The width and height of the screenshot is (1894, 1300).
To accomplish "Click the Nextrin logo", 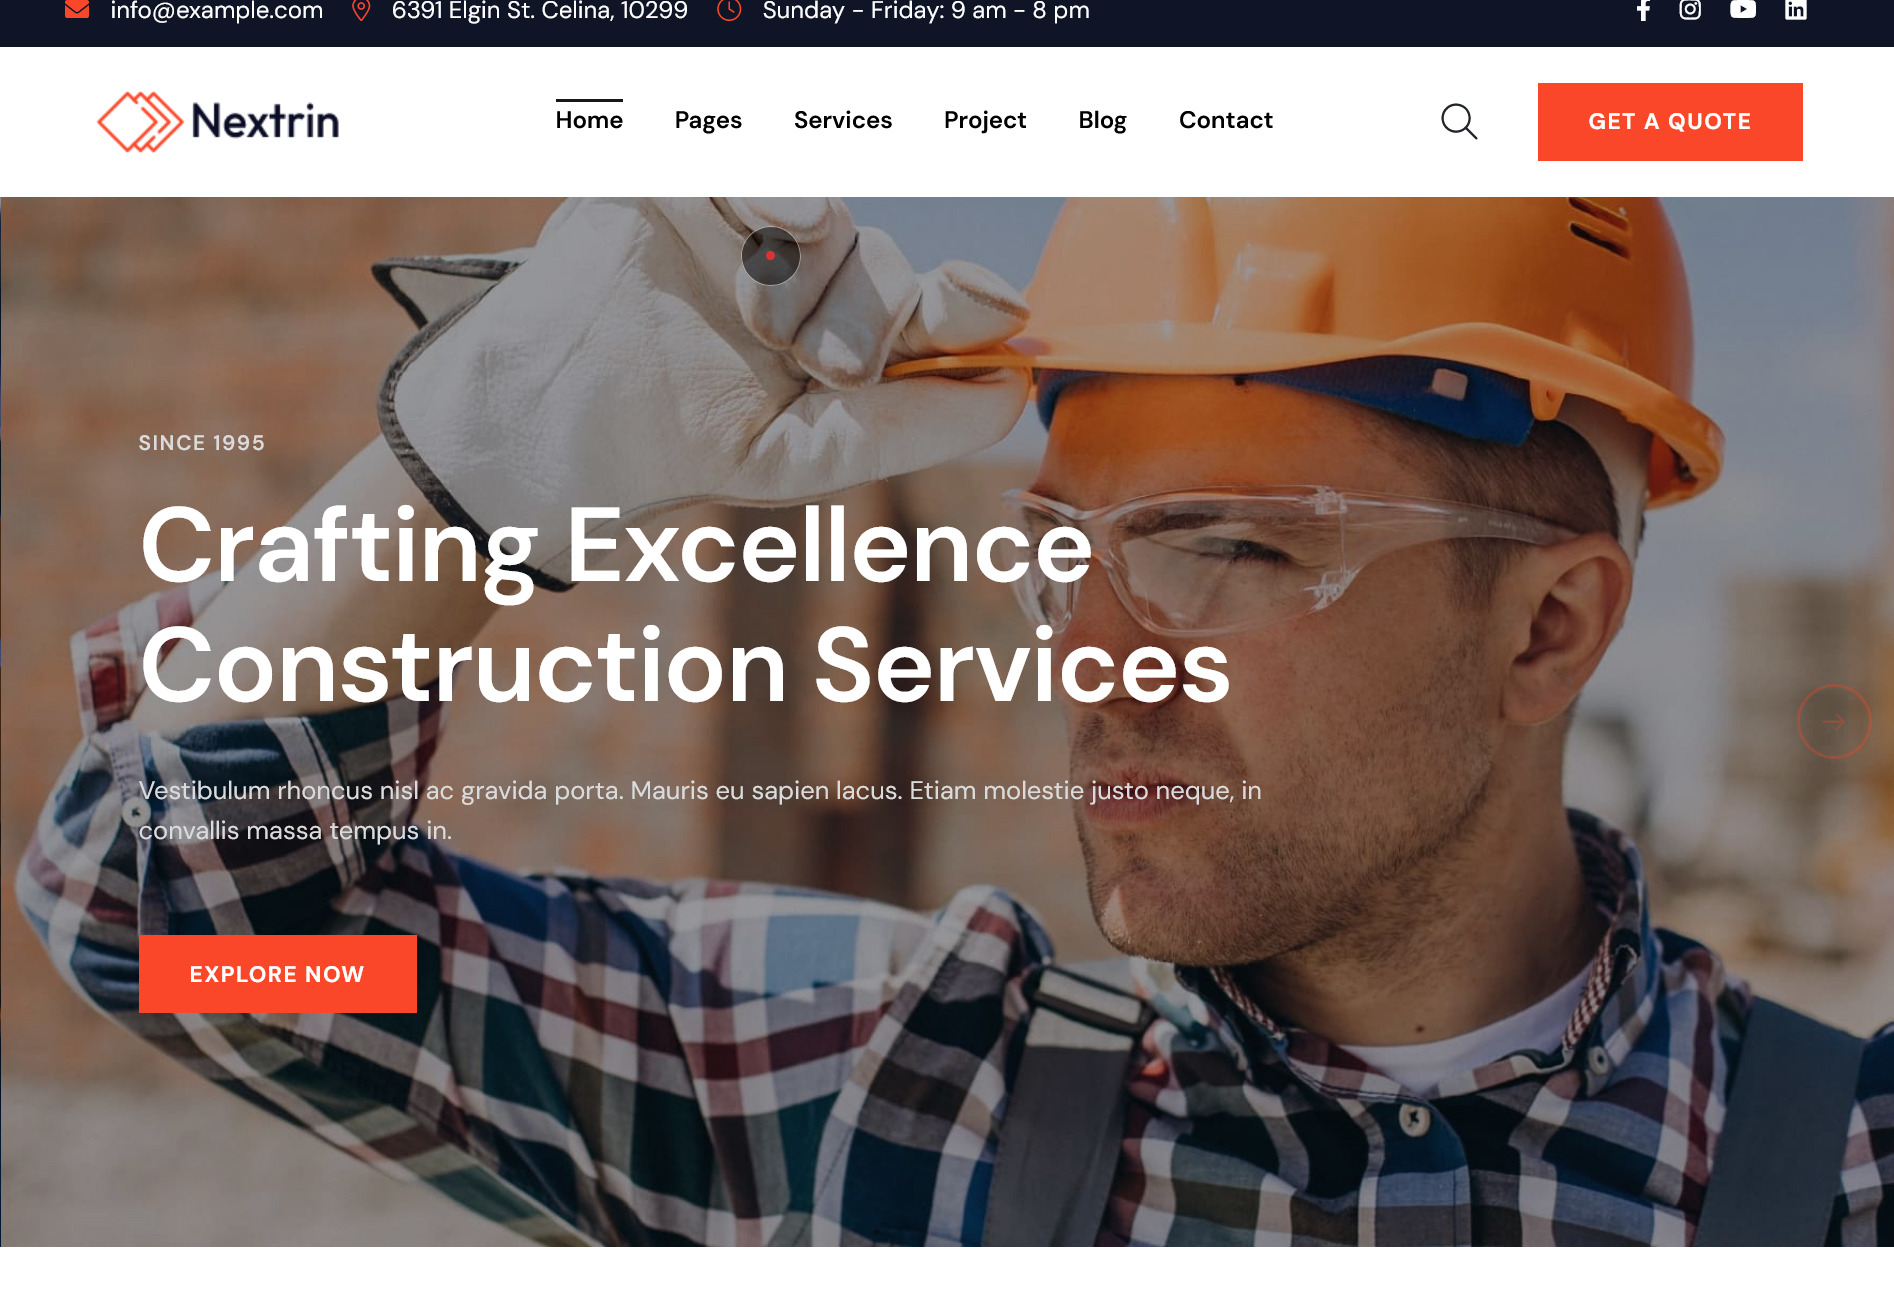I will [x=218, y=122].
